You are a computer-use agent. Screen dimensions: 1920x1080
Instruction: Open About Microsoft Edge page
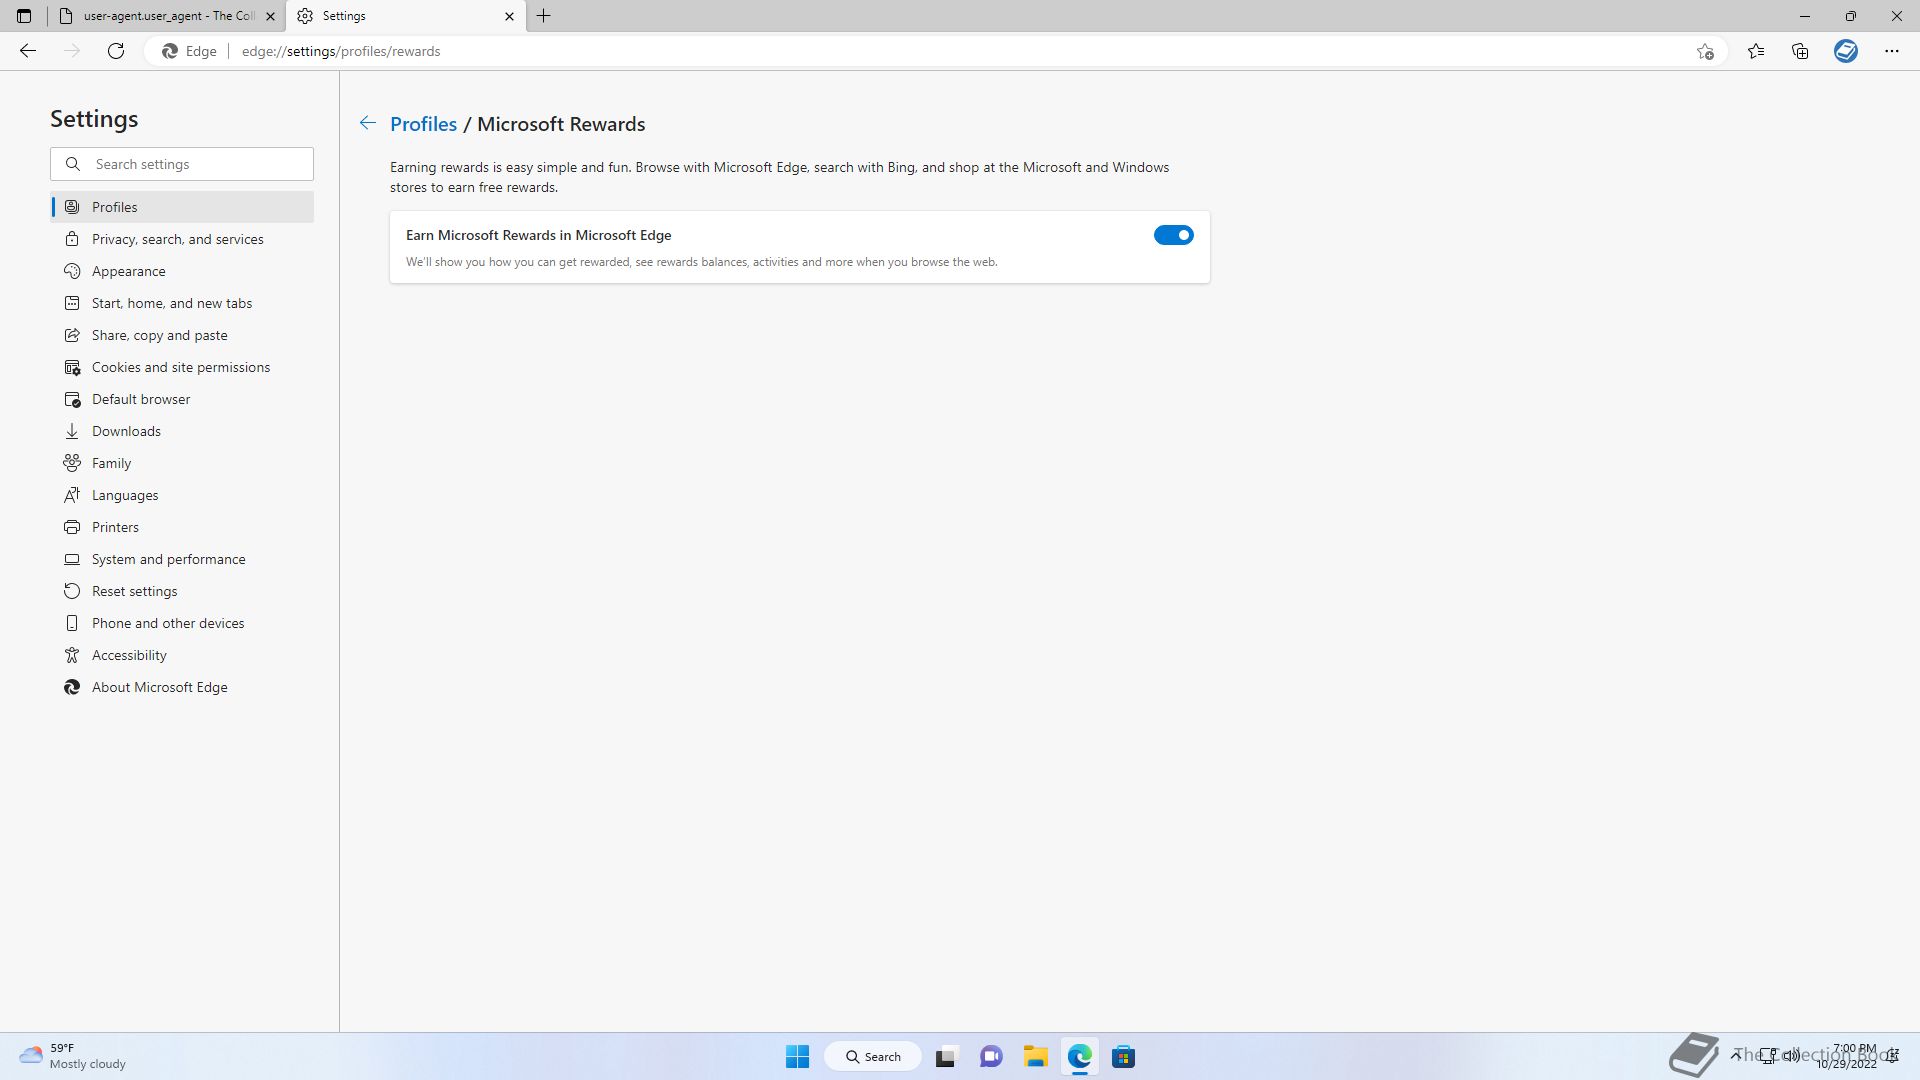(x=182, y=687)
